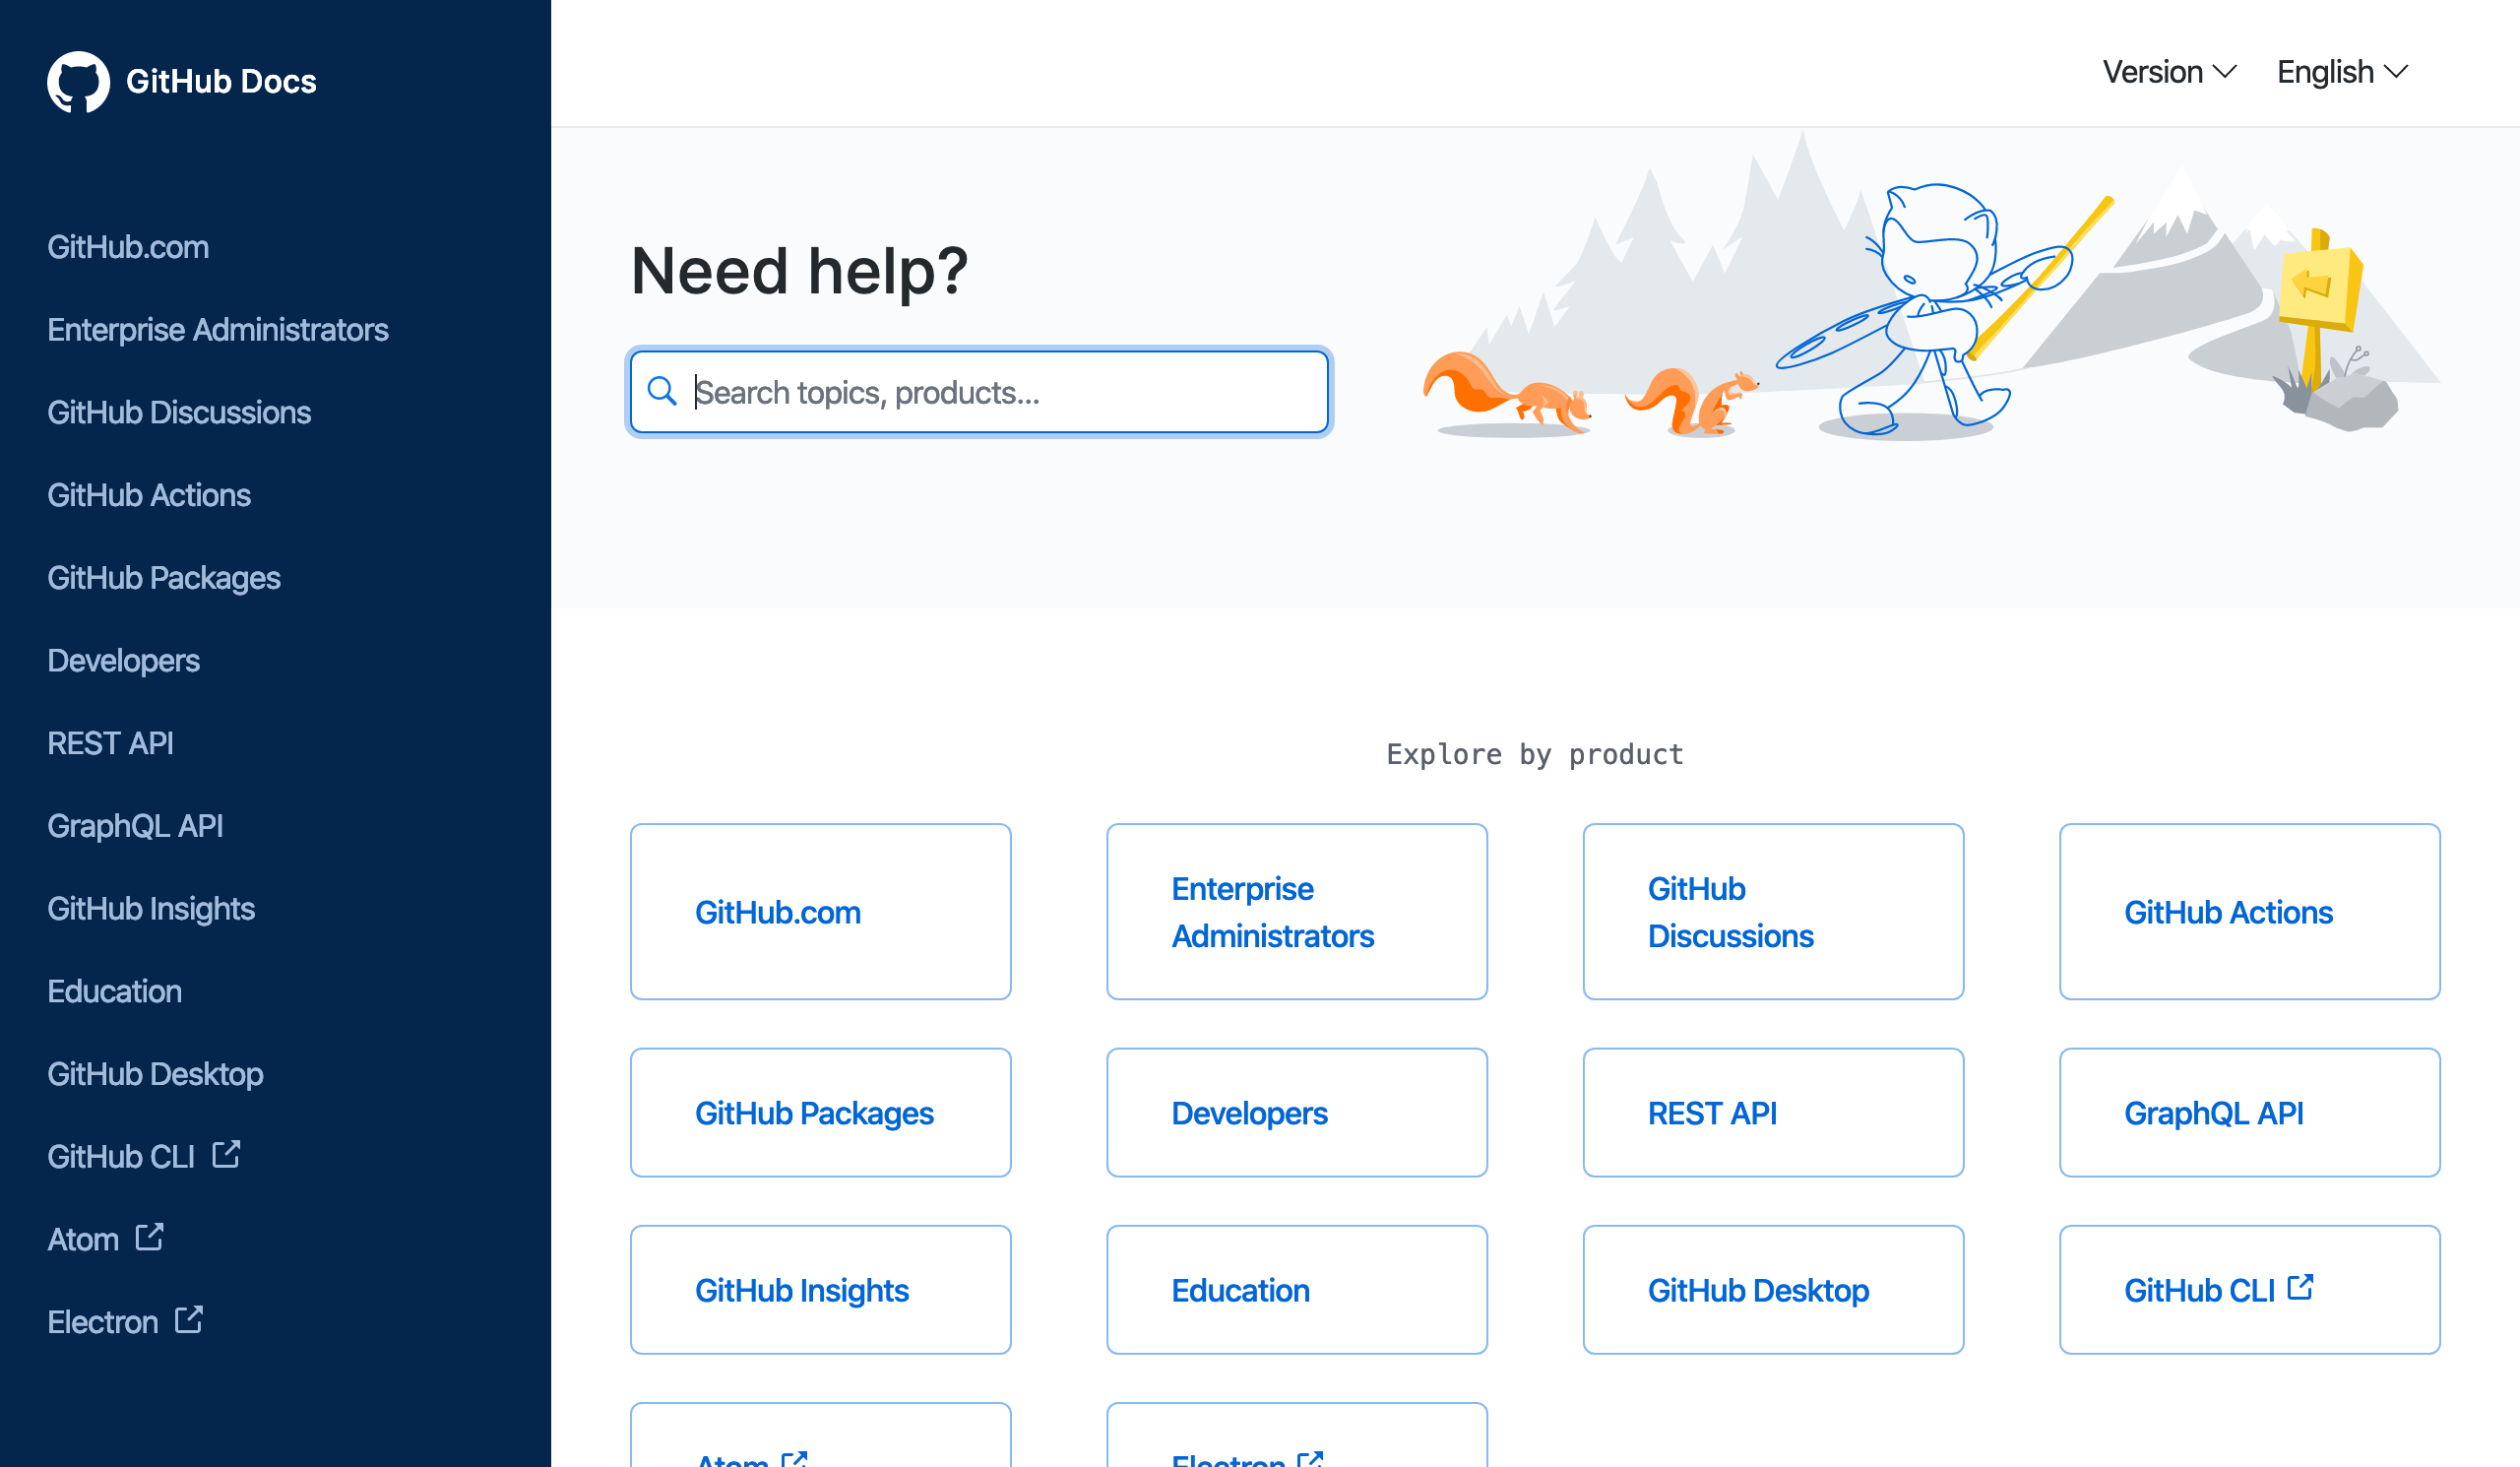
Task: Open the Developers product card
Action: (1297, 1113)
